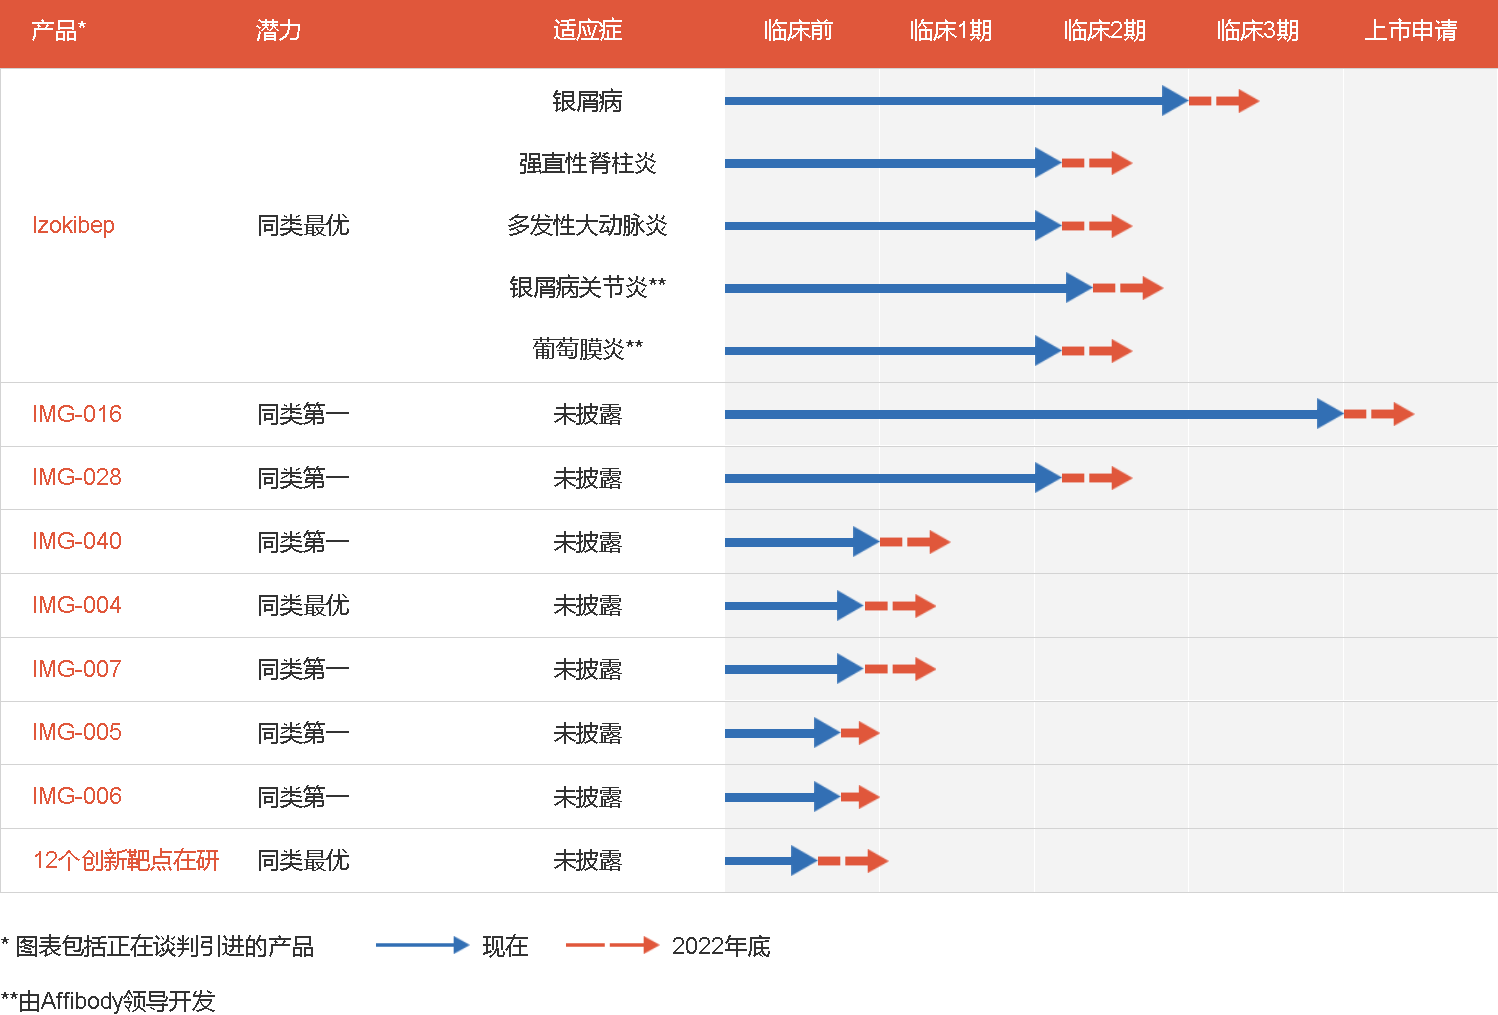
Task: Select the 上市申请 column header
Action: pyautogui.click(x=1411, y=31)
